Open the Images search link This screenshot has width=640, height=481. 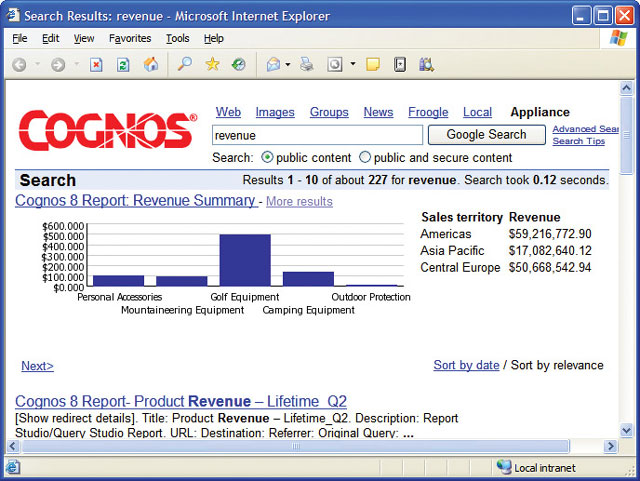tap(275, 112)
